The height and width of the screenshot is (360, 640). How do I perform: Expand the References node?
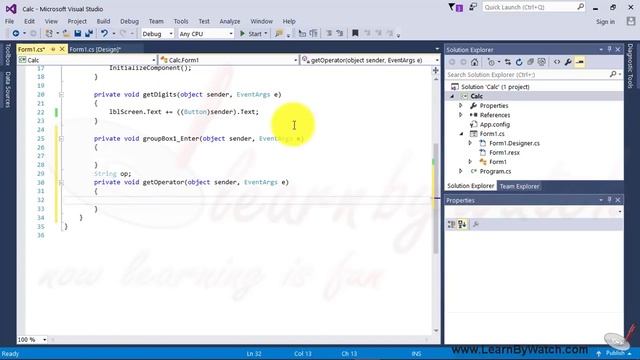click(x=461, y=115)
